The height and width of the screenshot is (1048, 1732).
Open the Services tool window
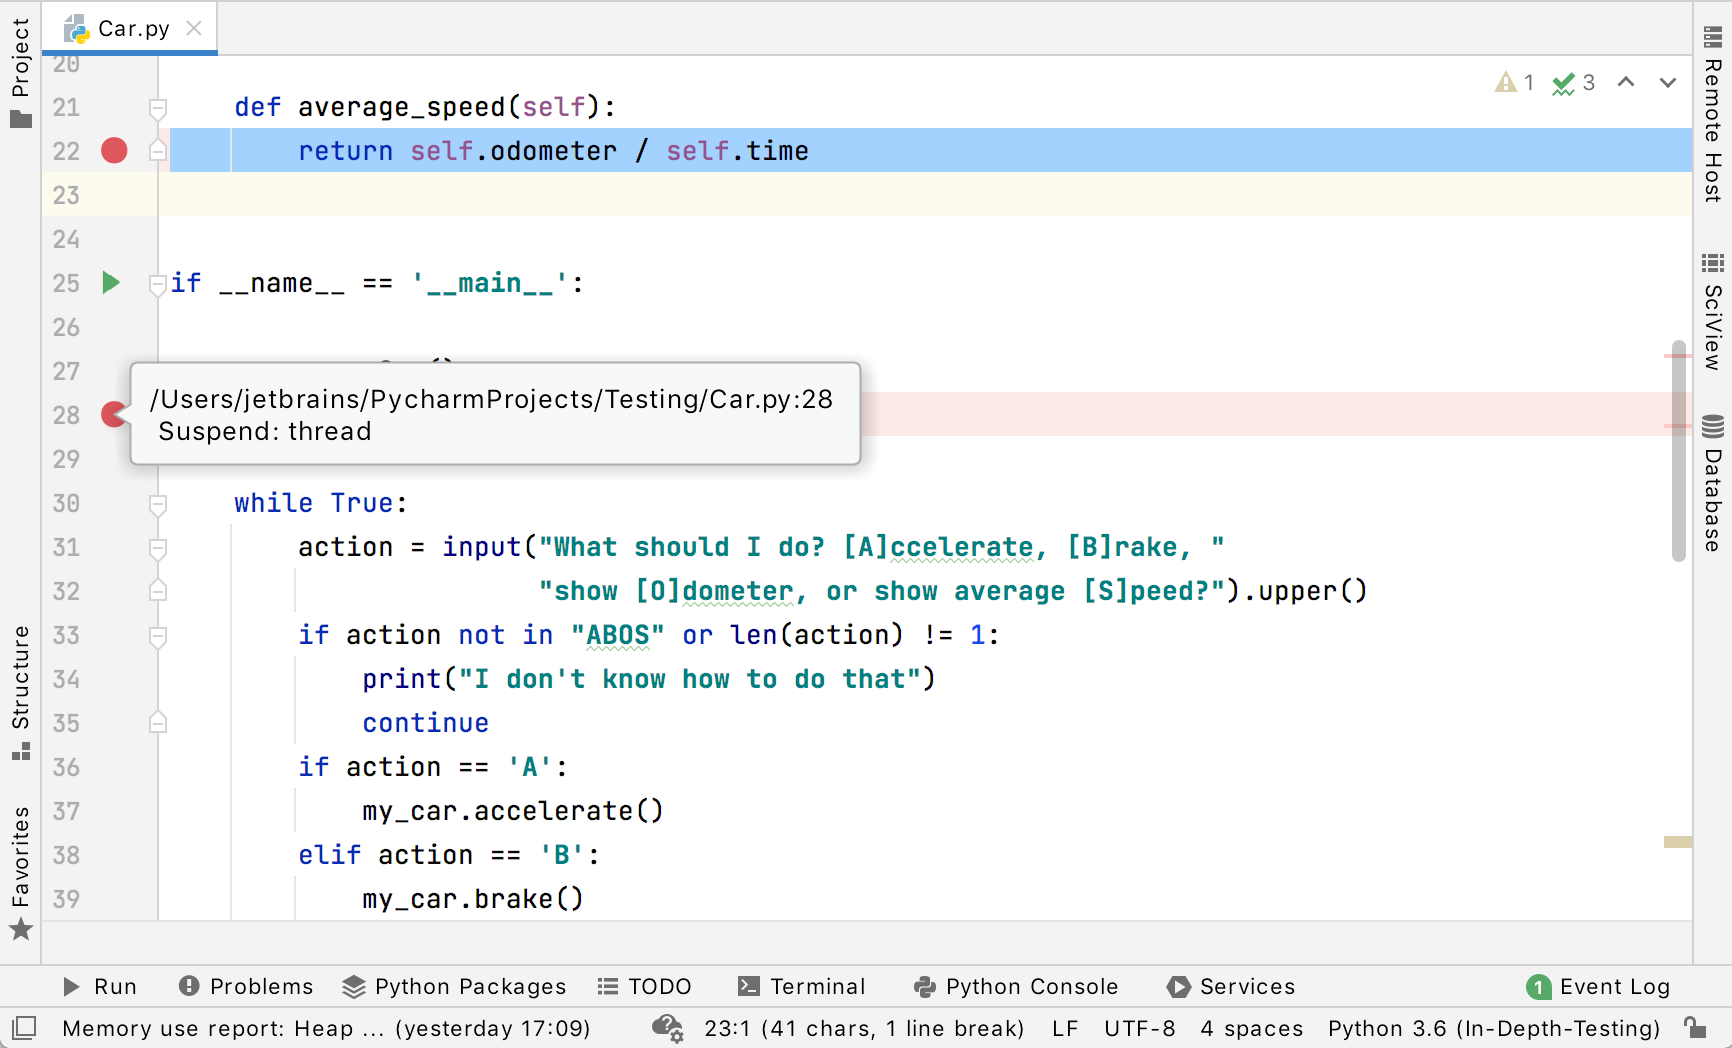coord(1230,986)
